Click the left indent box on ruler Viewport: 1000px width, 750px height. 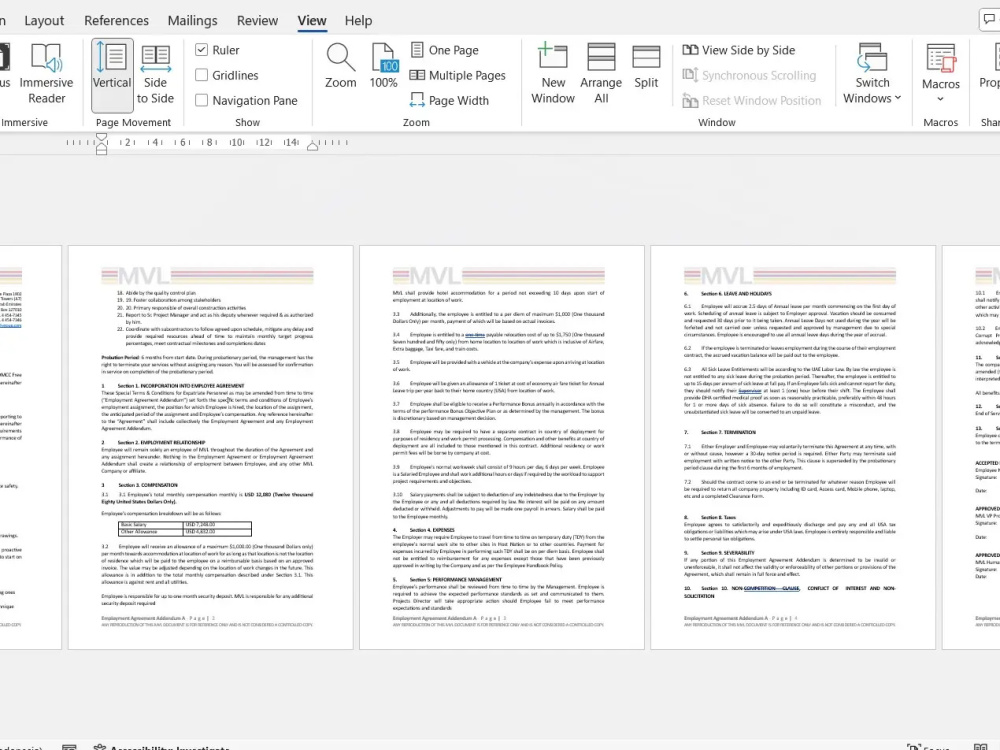pos(101,151)
